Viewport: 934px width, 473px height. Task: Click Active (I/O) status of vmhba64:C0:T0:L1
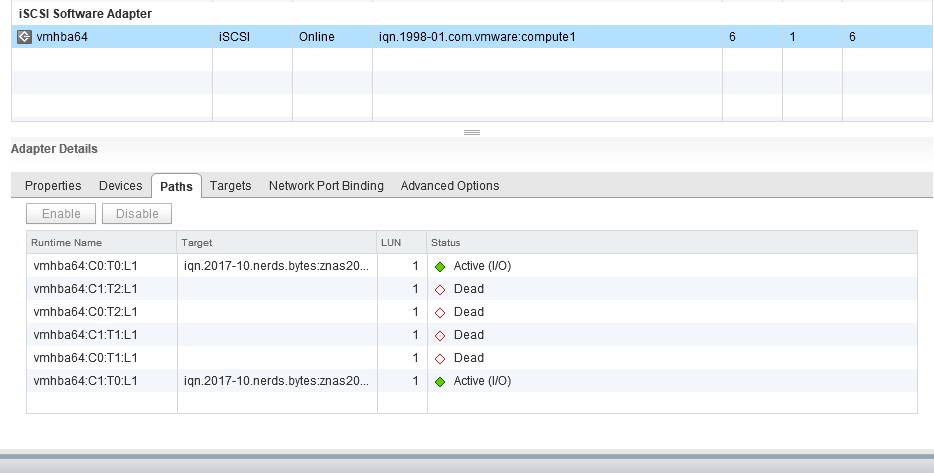coord(482,266)
